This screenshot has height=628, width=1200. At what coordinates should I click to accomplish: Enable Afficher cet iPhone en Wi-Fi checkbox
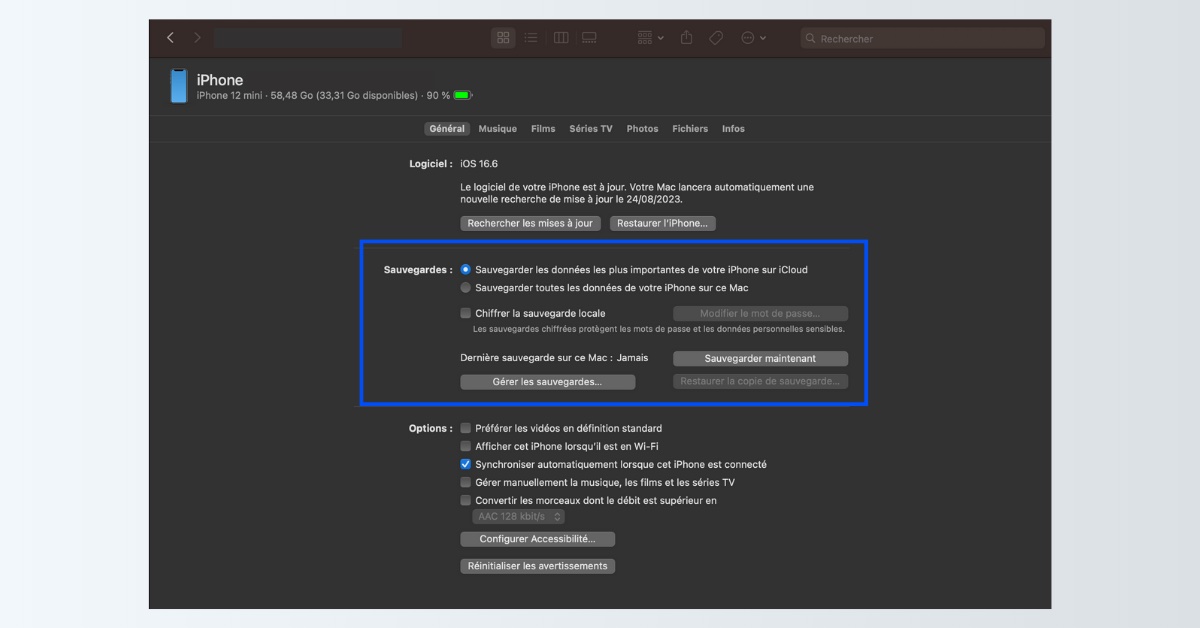coord(466,446)
